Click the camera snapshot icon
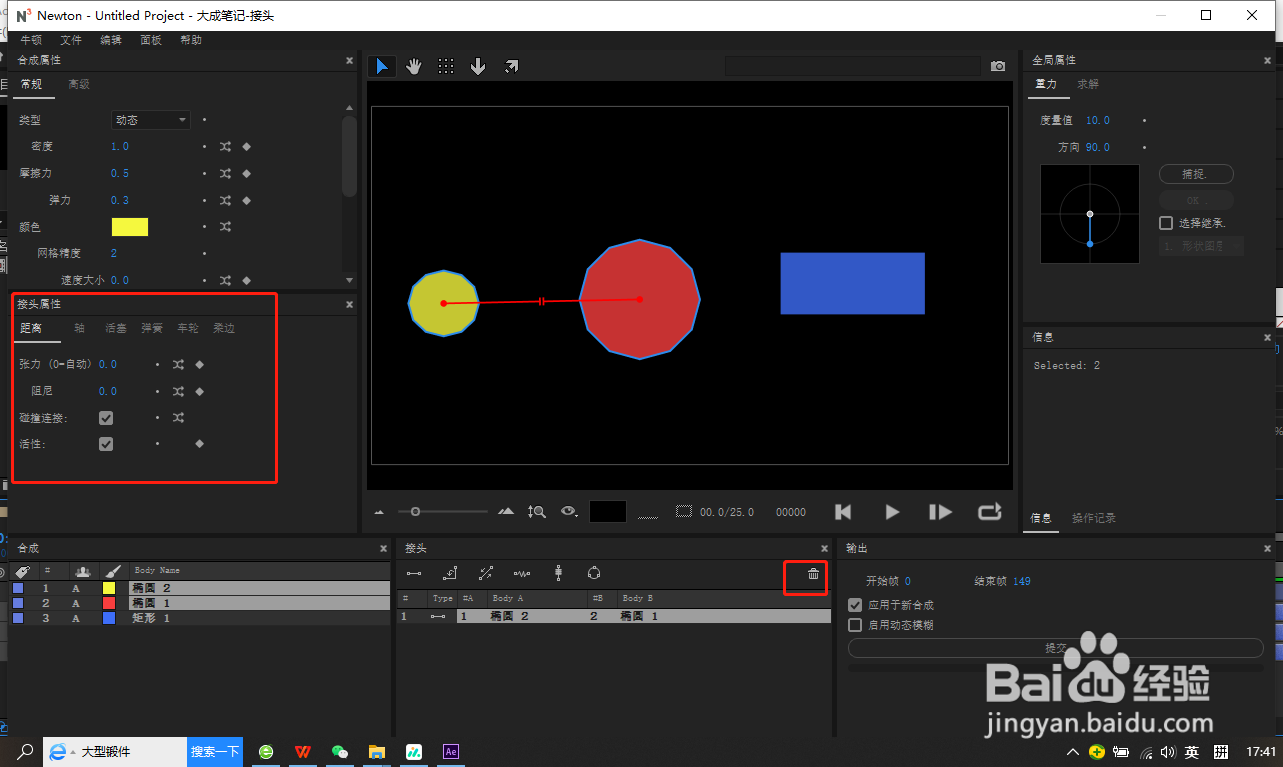 (998, 66)
